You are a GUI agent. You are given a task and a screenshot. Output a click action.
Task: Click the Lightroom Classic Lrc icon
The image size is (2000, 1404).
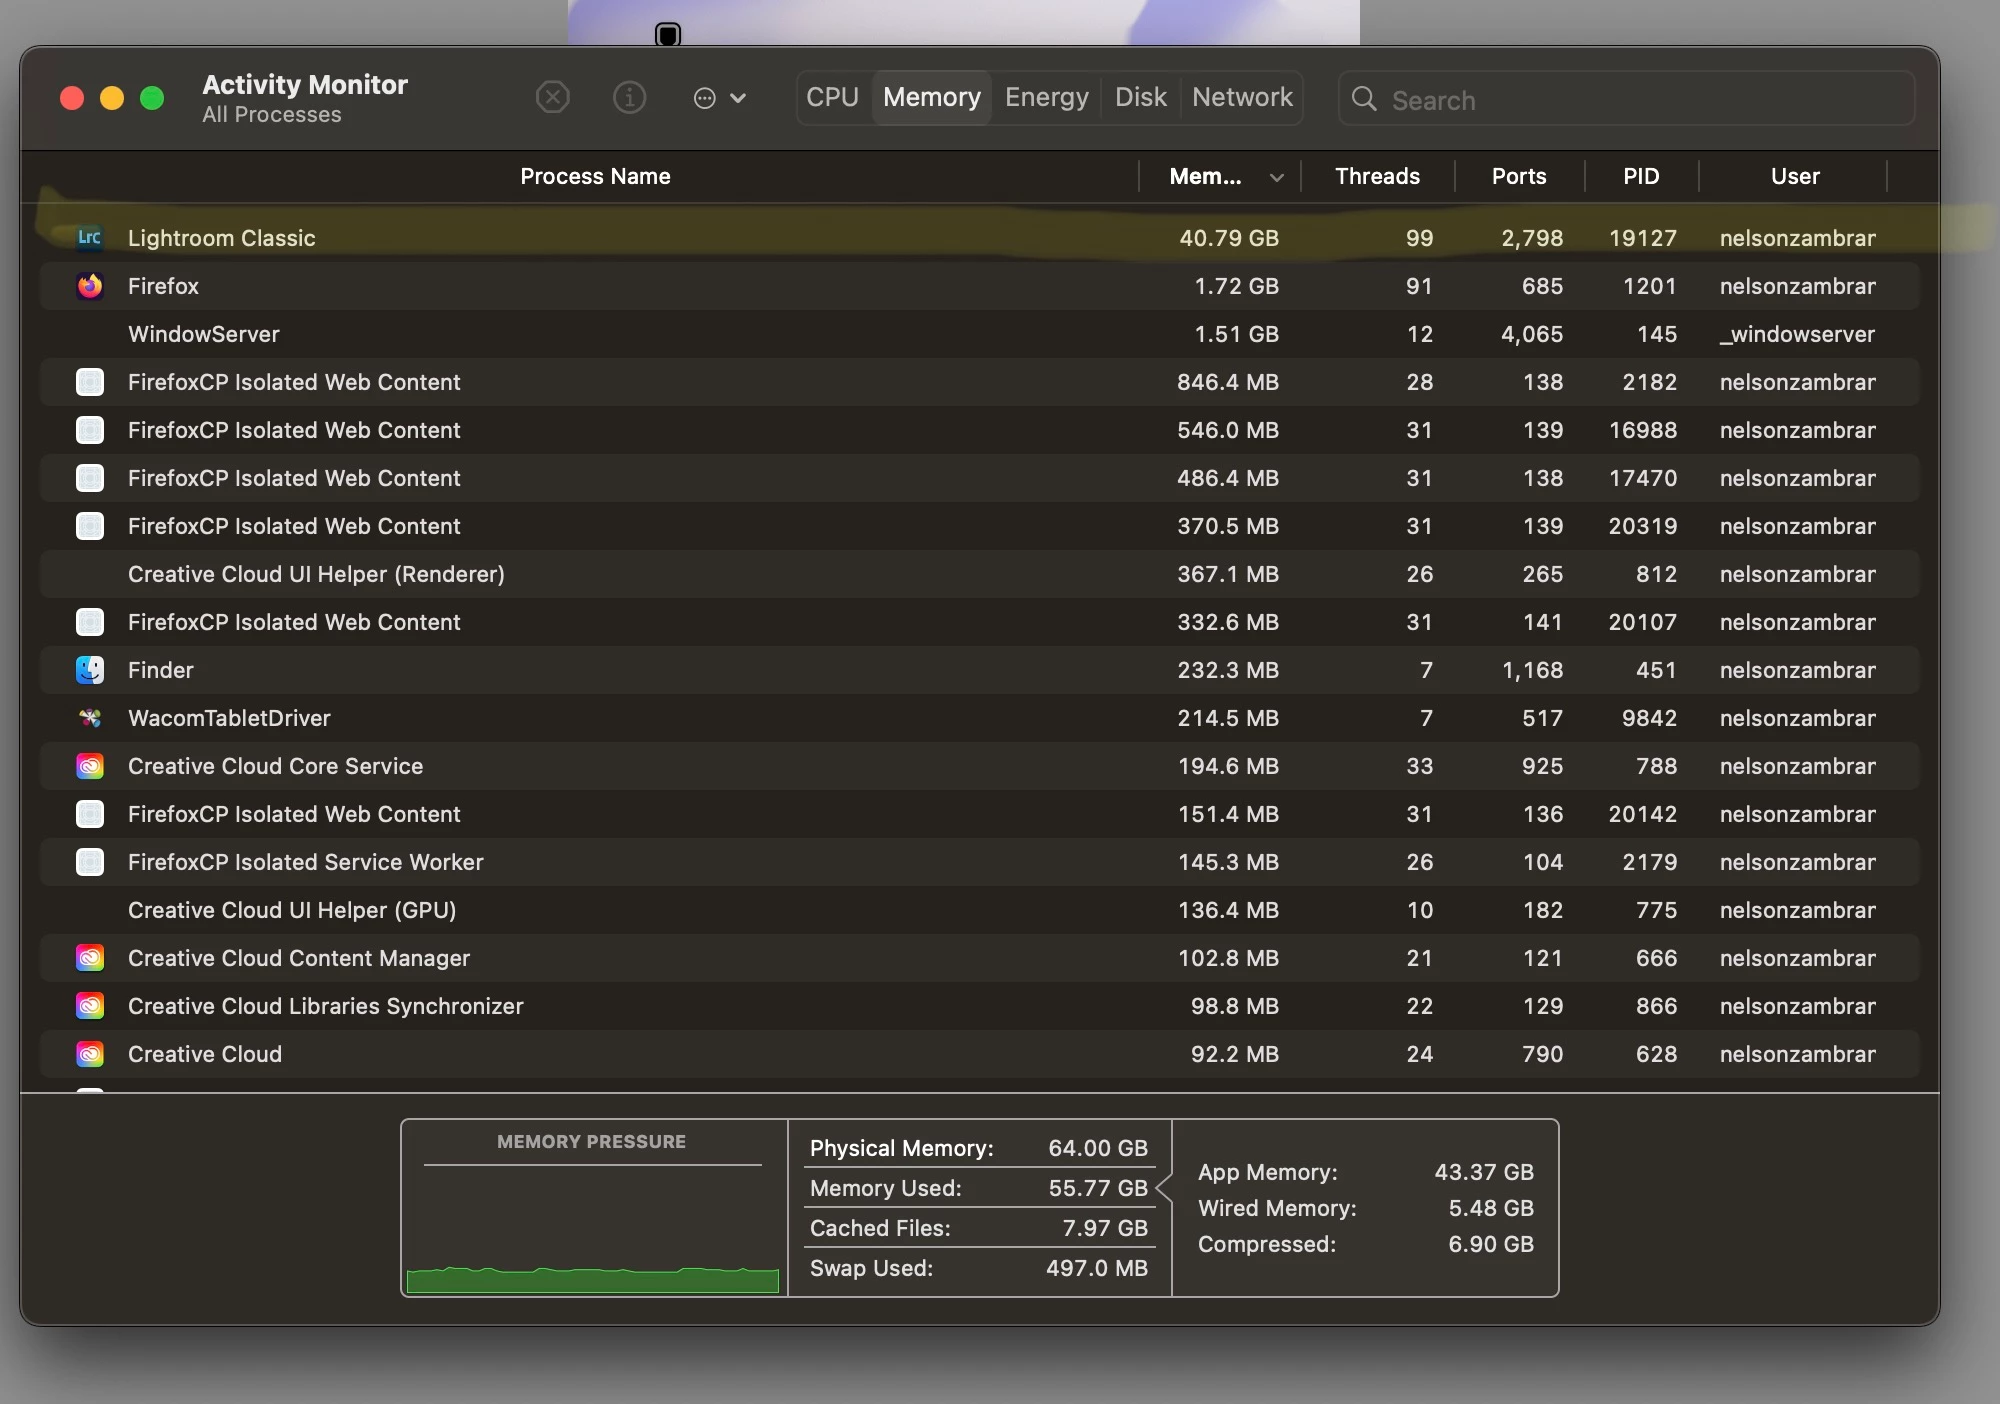click(90, 238)
